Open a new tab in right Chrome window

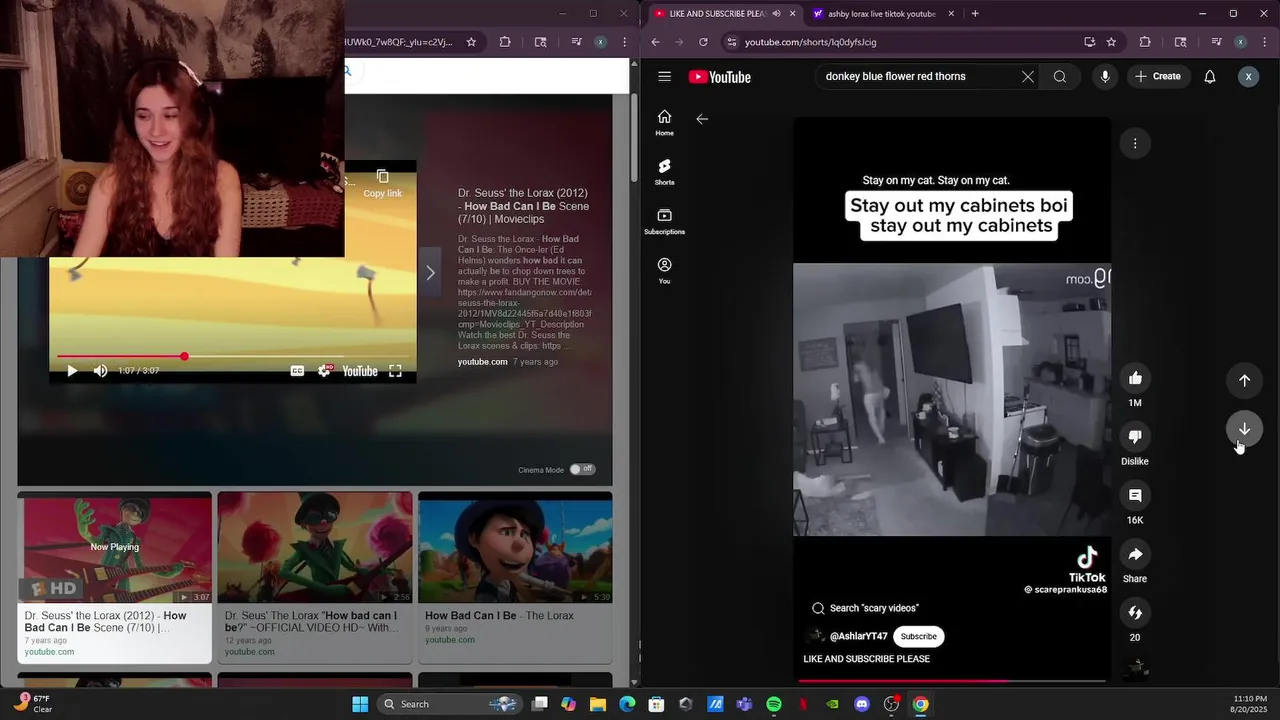pos(975,14)
